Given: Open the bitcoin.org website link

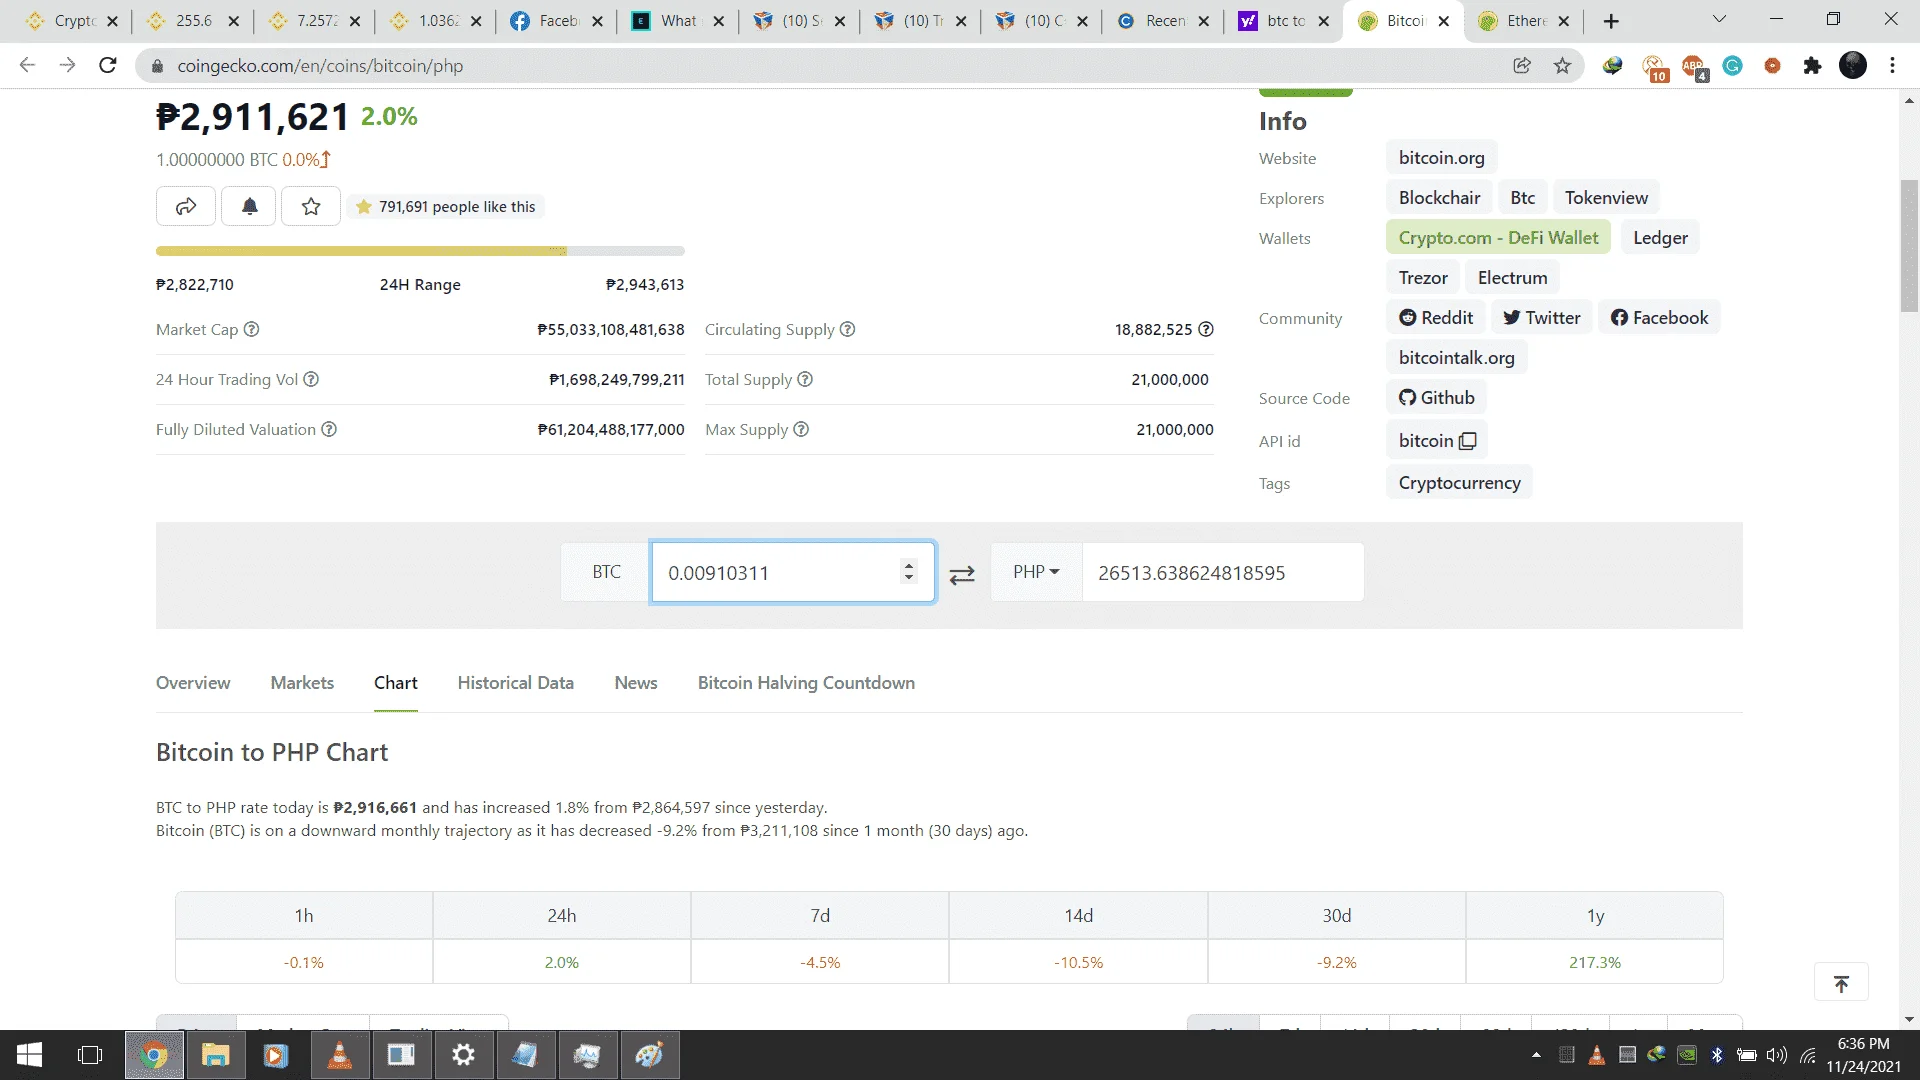Looking at the screenshot, I should [1441, 158].
